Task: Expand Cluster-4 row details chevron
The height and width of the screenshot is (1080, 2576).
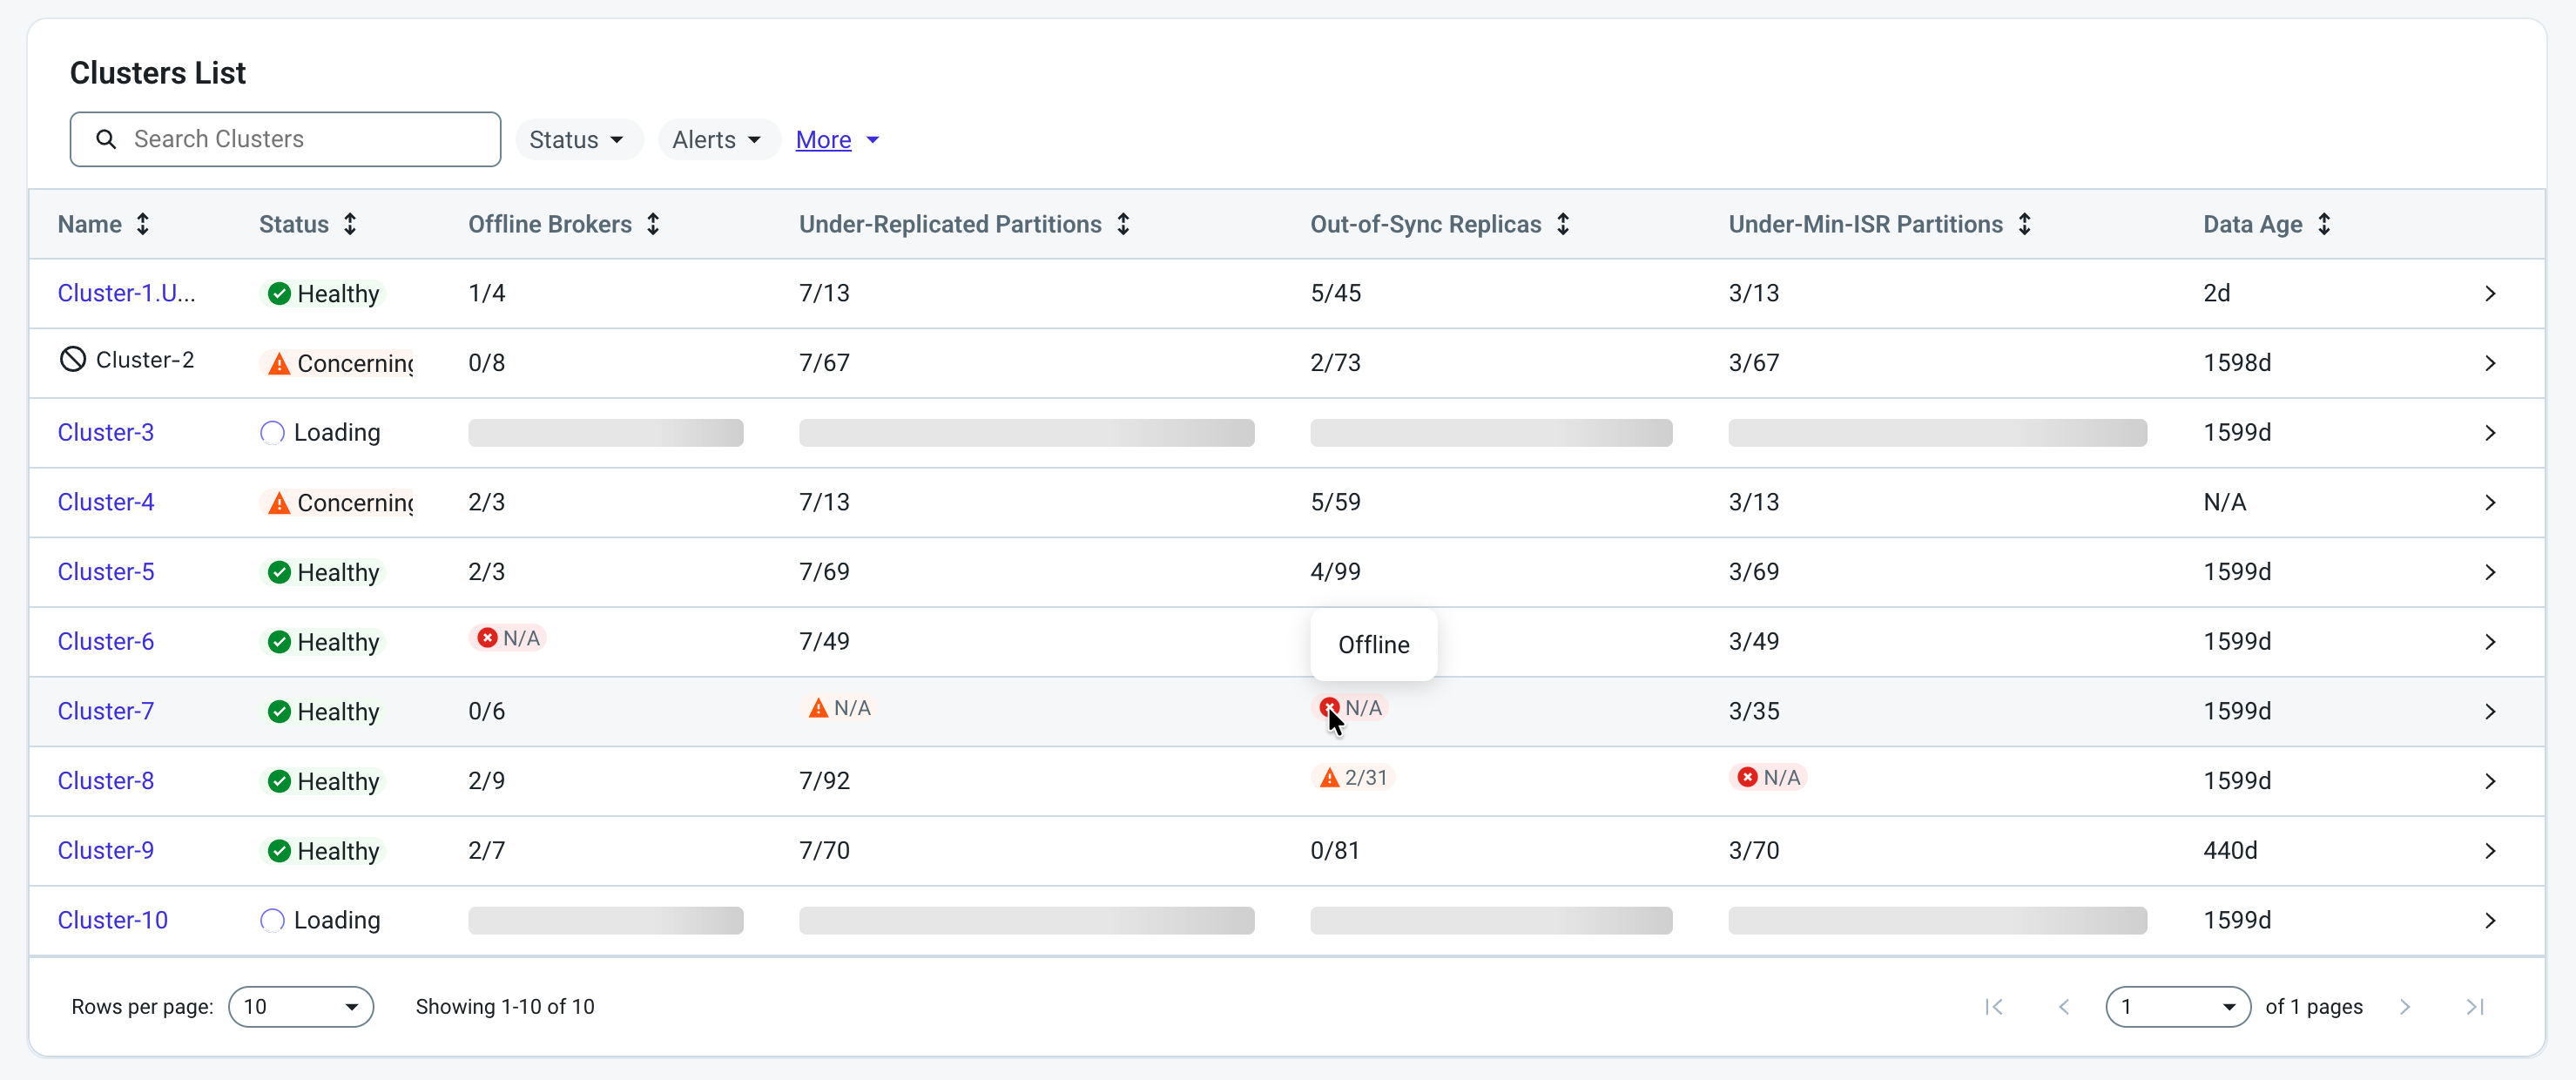Action: click(2490, 503)
